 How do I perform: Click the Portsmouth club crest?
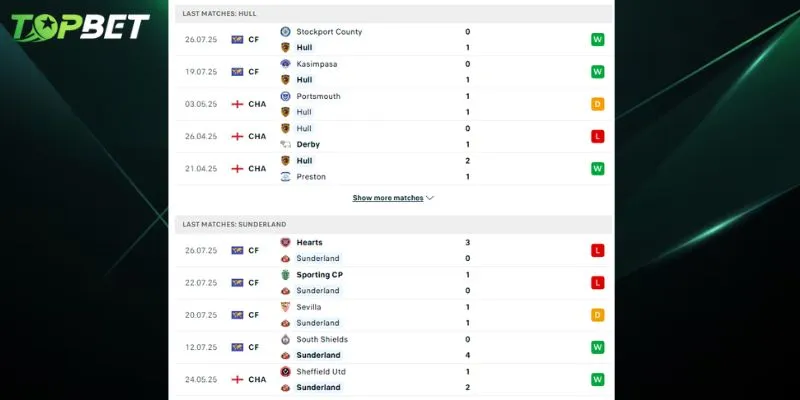[x=285, y=96]
